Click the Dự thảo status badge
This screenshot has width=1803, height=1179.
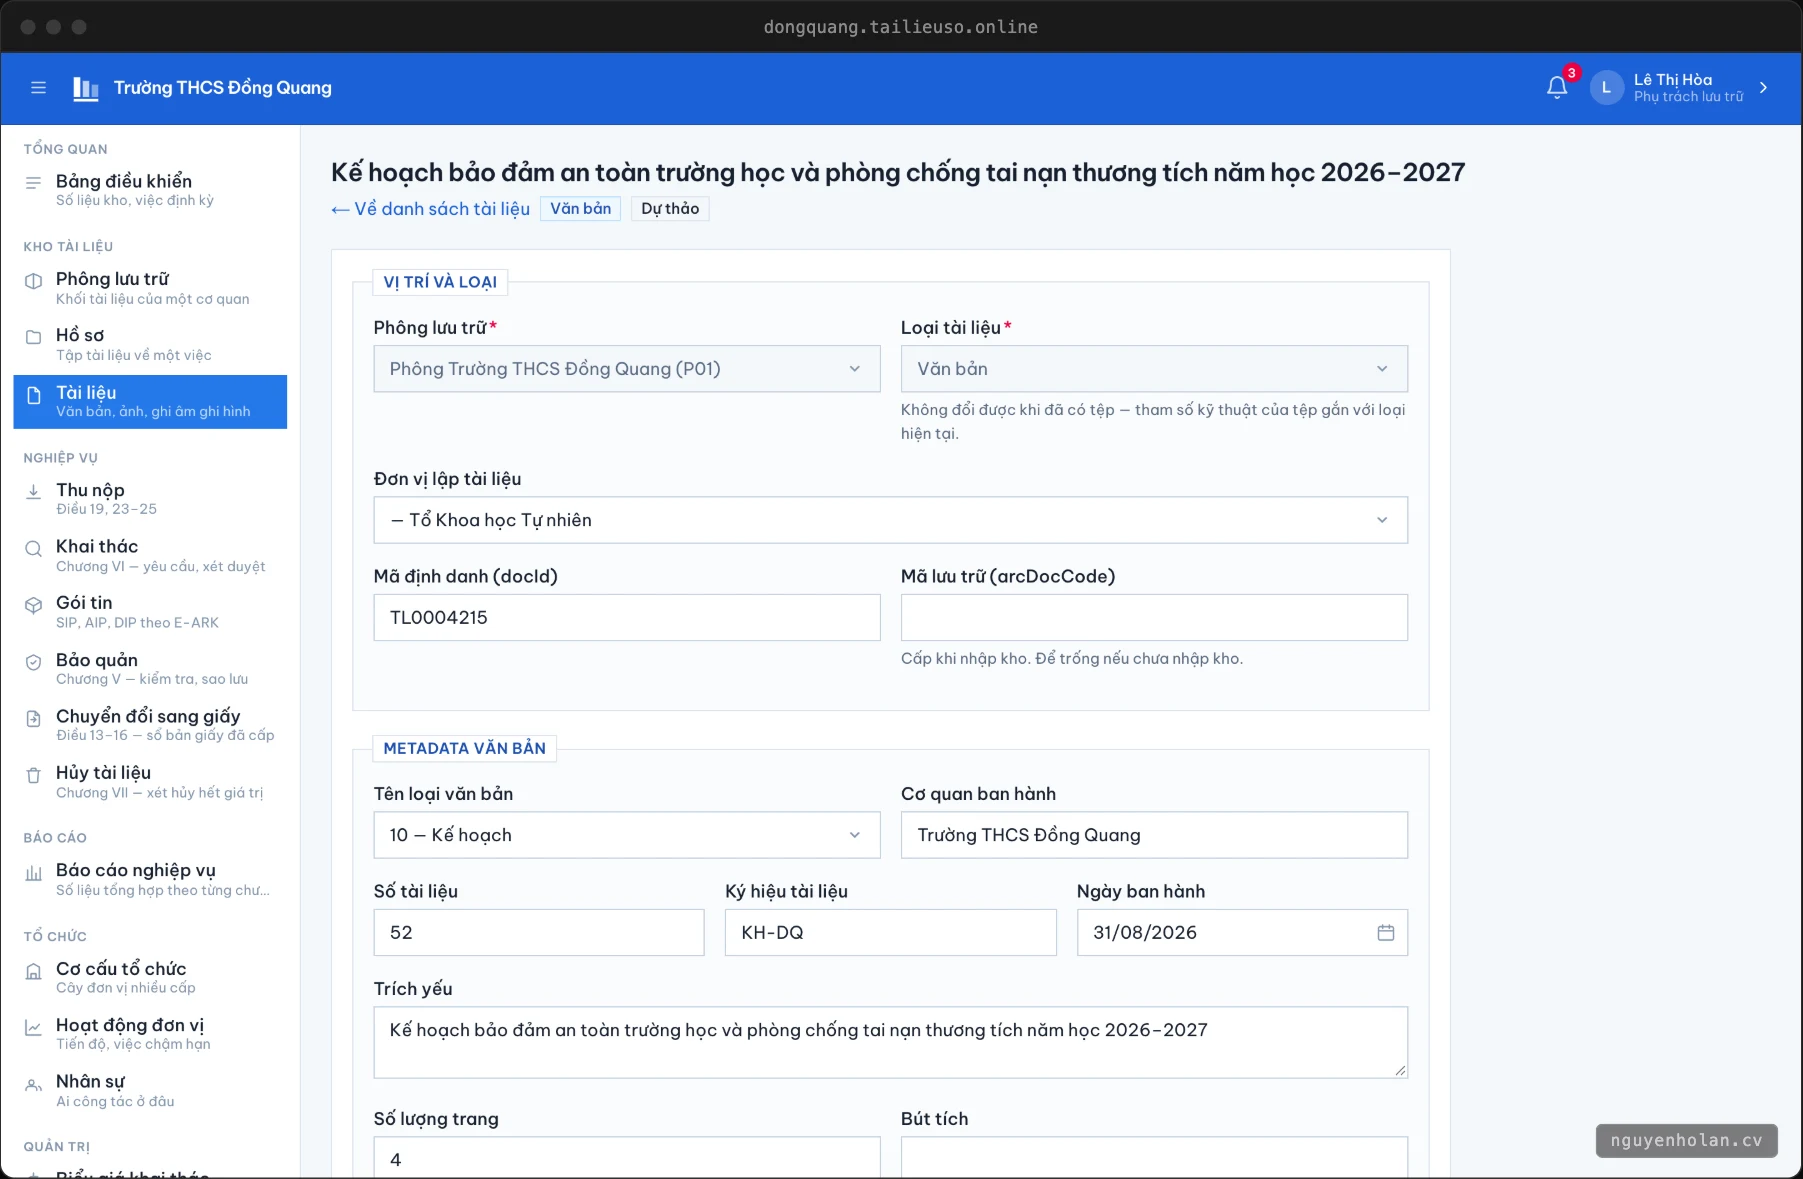(670, 209)
